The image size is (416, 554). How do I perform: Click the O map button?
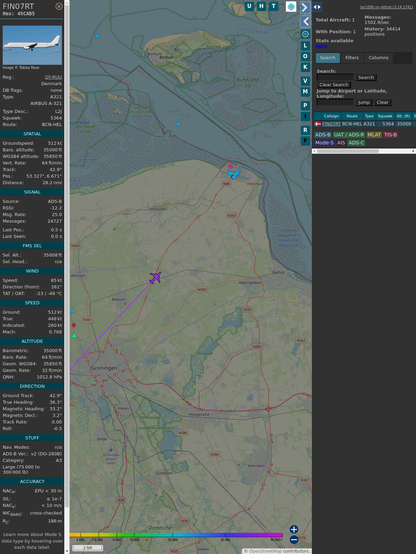point(305,56)
